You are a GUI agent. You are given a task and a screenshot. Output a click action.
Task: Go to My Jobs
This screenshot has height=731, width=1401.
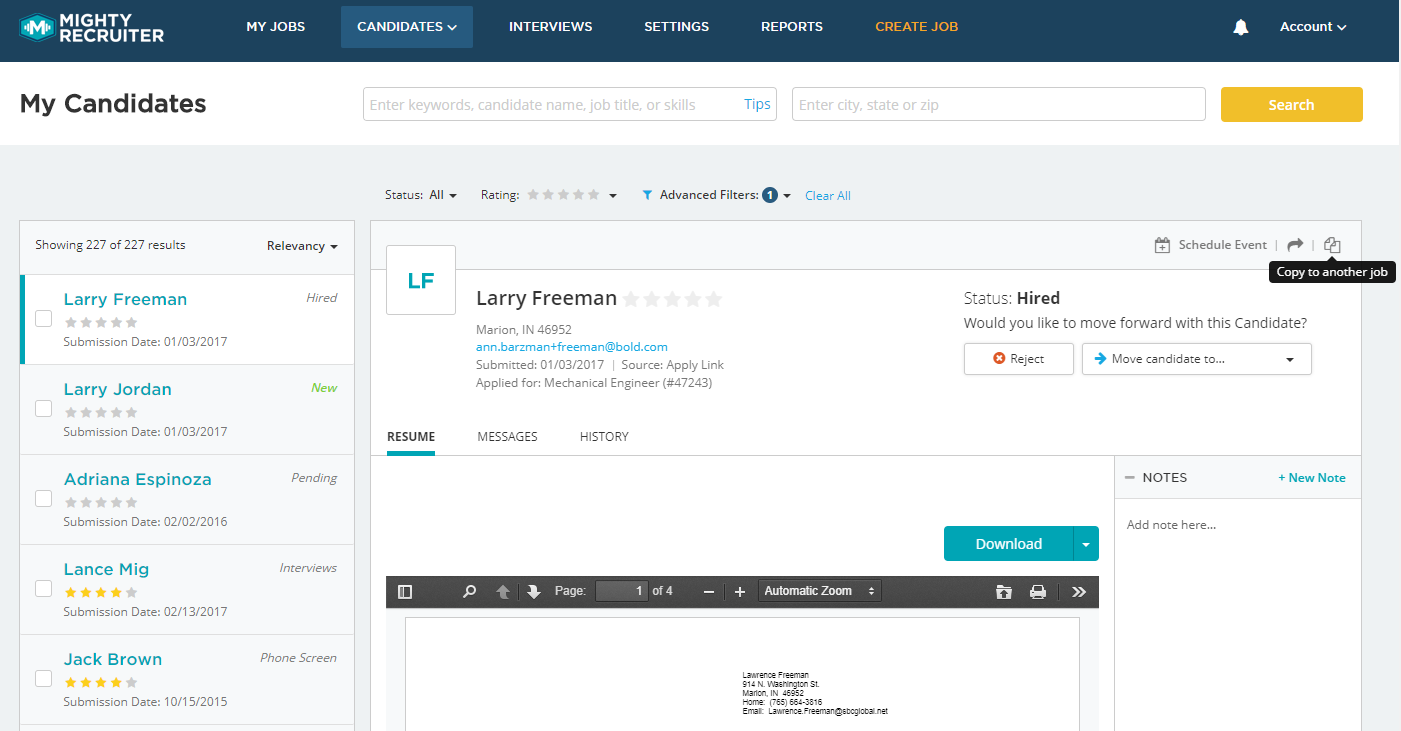pos(276,27)
